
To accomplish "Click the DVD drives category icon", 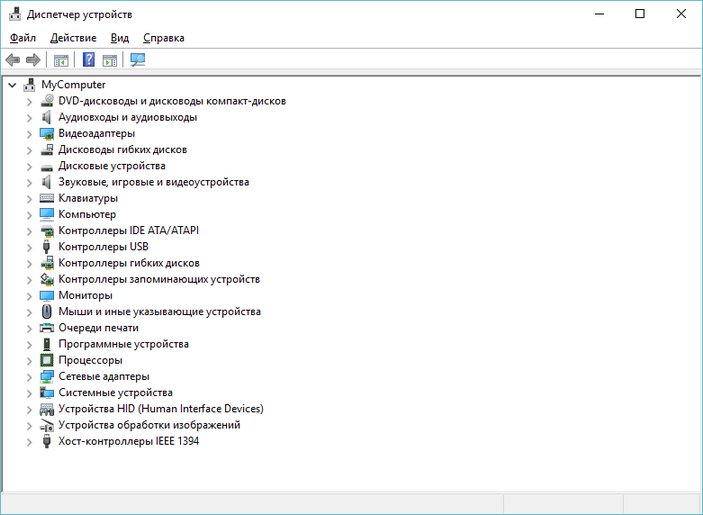I will [47, 101].
